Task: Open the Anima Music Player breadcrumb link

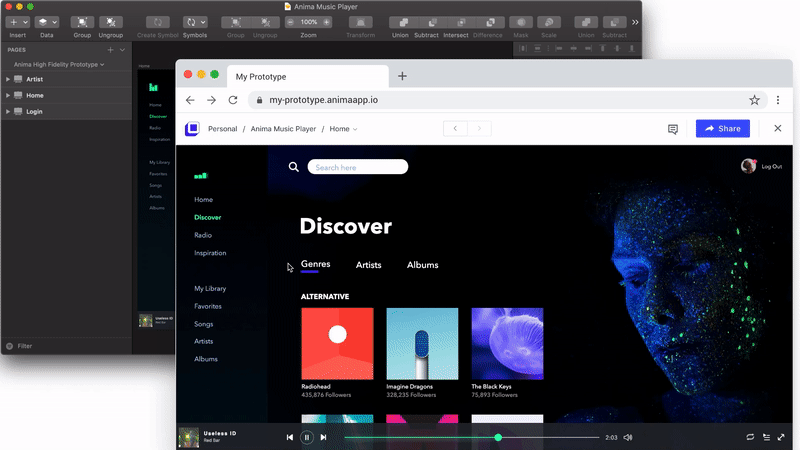Action: pos(283,129)
